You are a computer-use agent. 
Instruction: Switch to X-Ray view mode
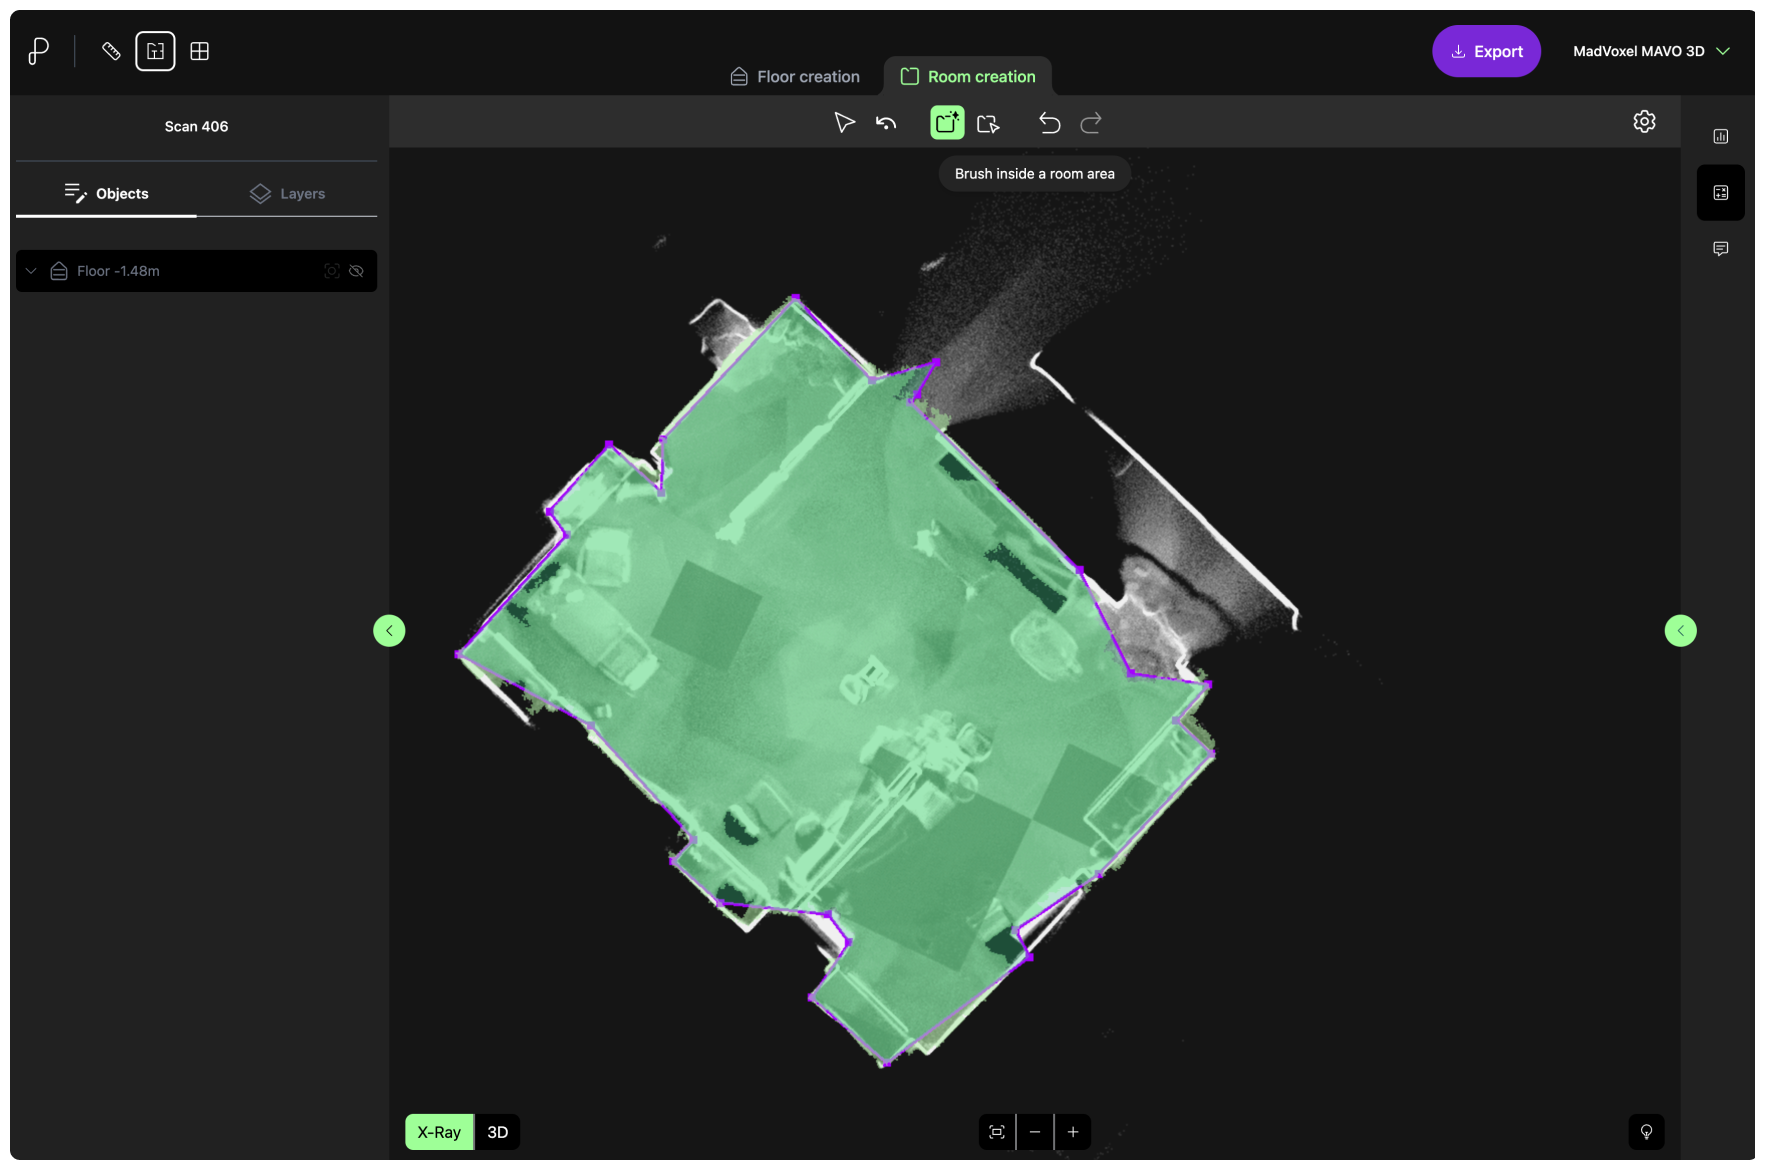[439, 1132]
